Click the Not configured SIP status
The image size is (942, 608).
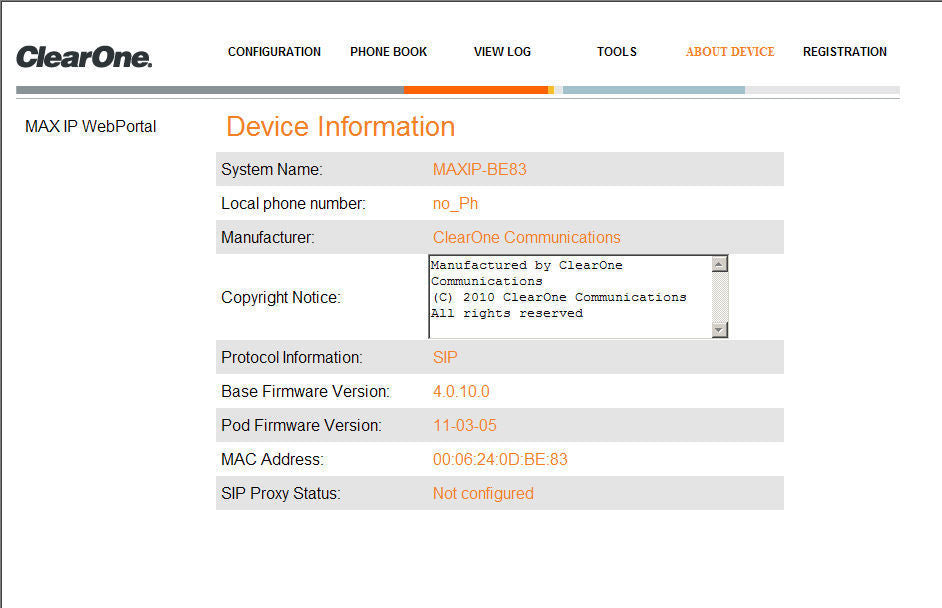coord(483,494)
